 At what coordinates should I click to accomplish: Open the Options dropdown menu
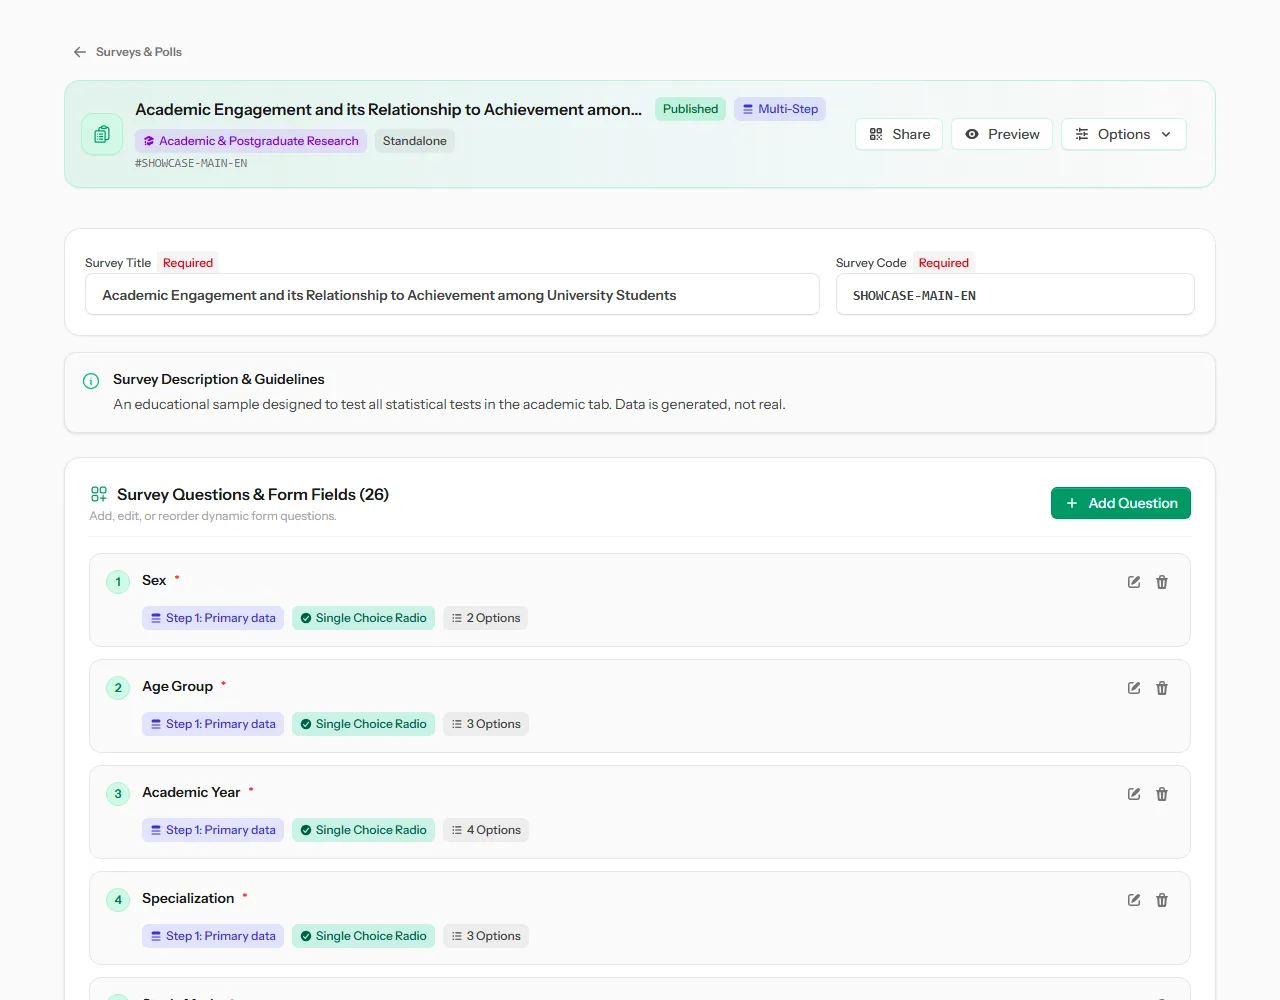(1124, 134)
